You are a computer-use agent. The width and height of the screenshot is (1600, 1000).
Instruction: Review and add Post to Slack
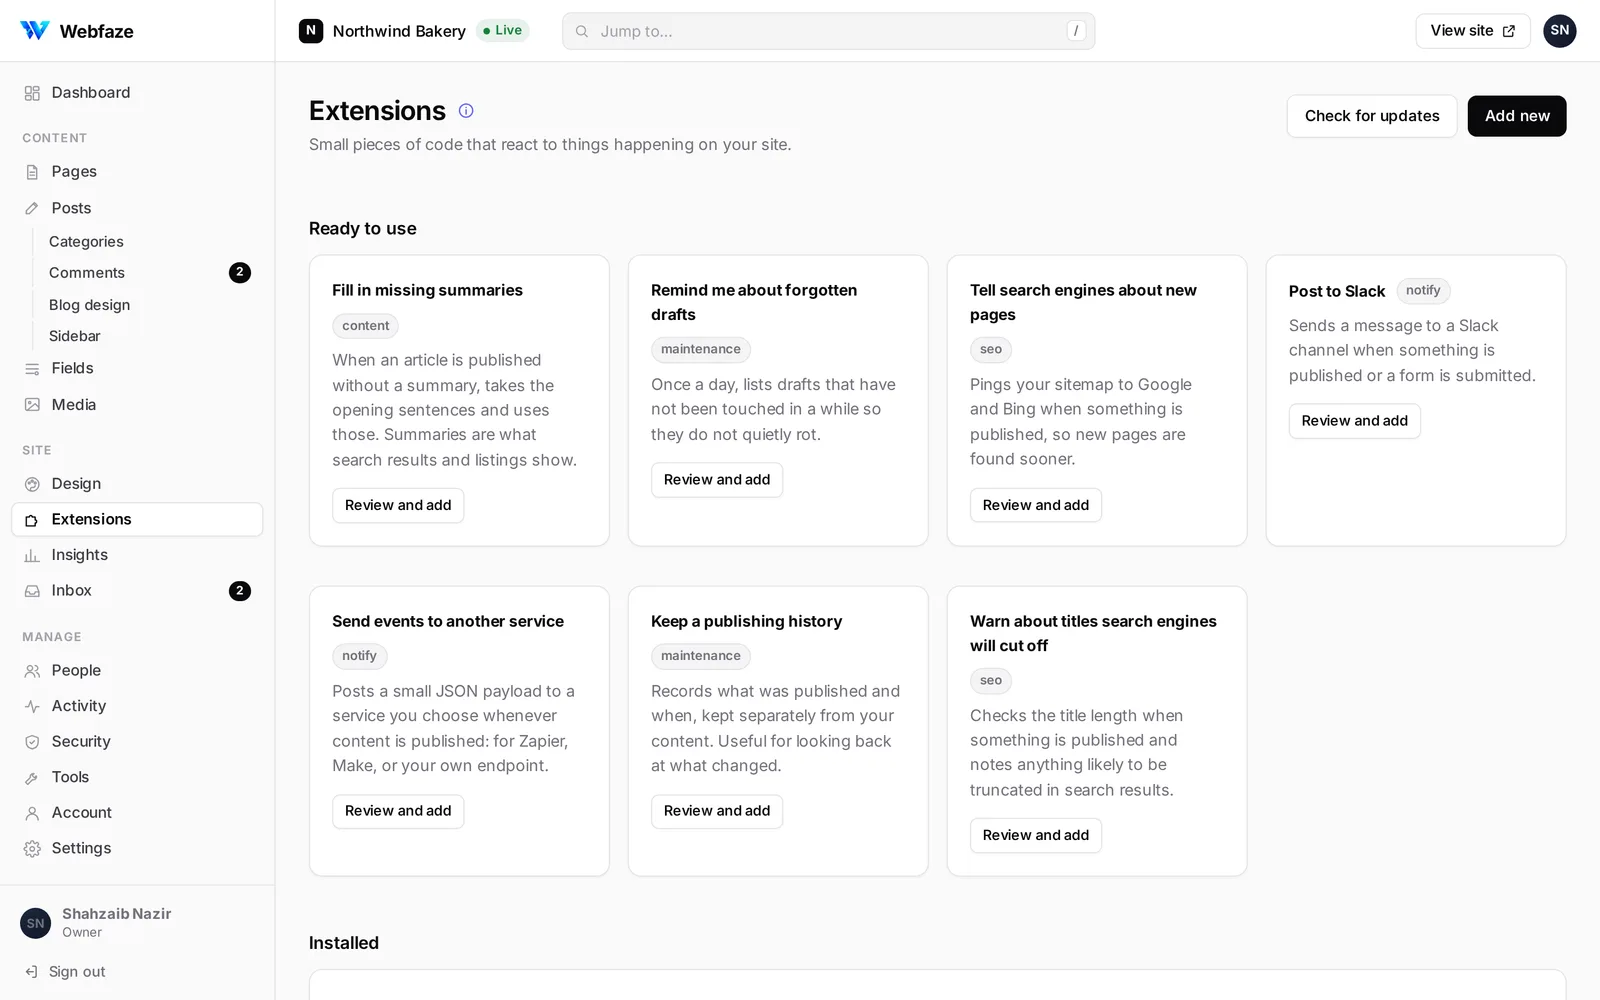(x=1355, y=421)
